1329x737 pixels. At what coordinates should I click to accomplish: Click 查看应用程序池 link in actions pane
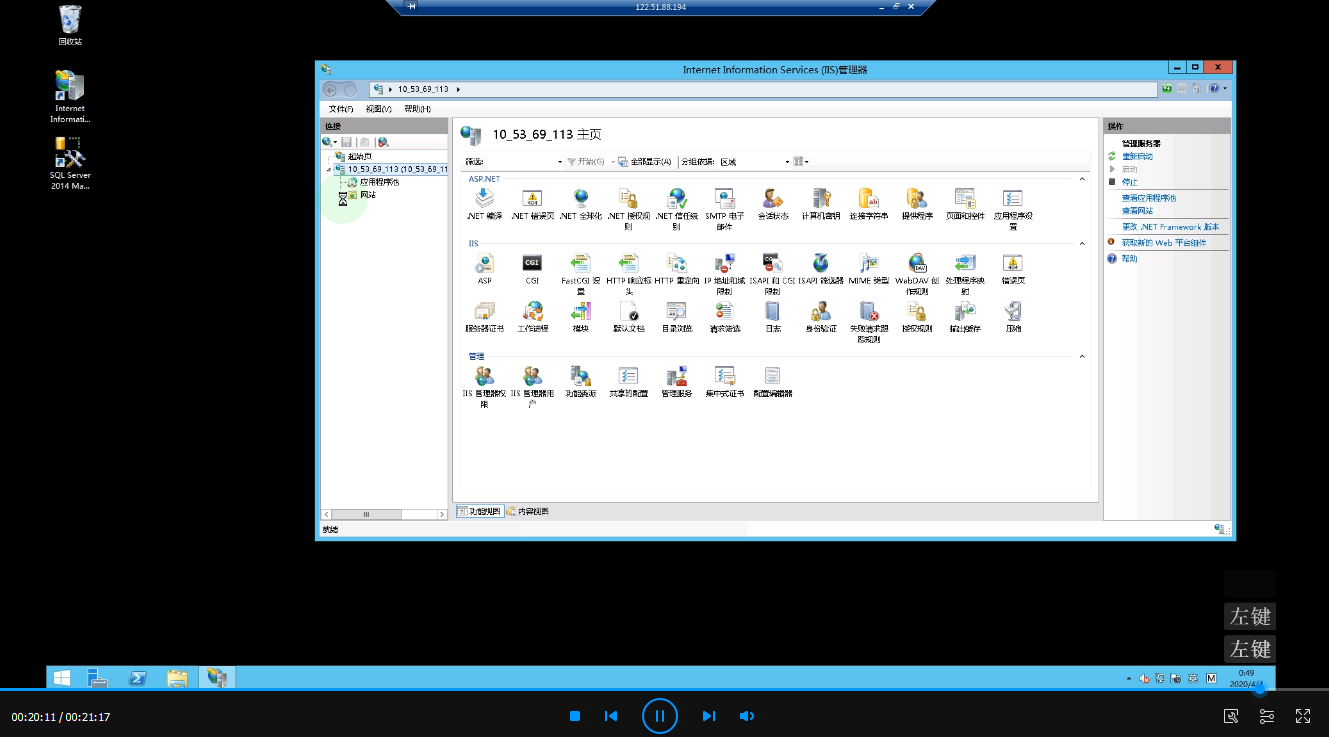click(x=1149, y=198)
